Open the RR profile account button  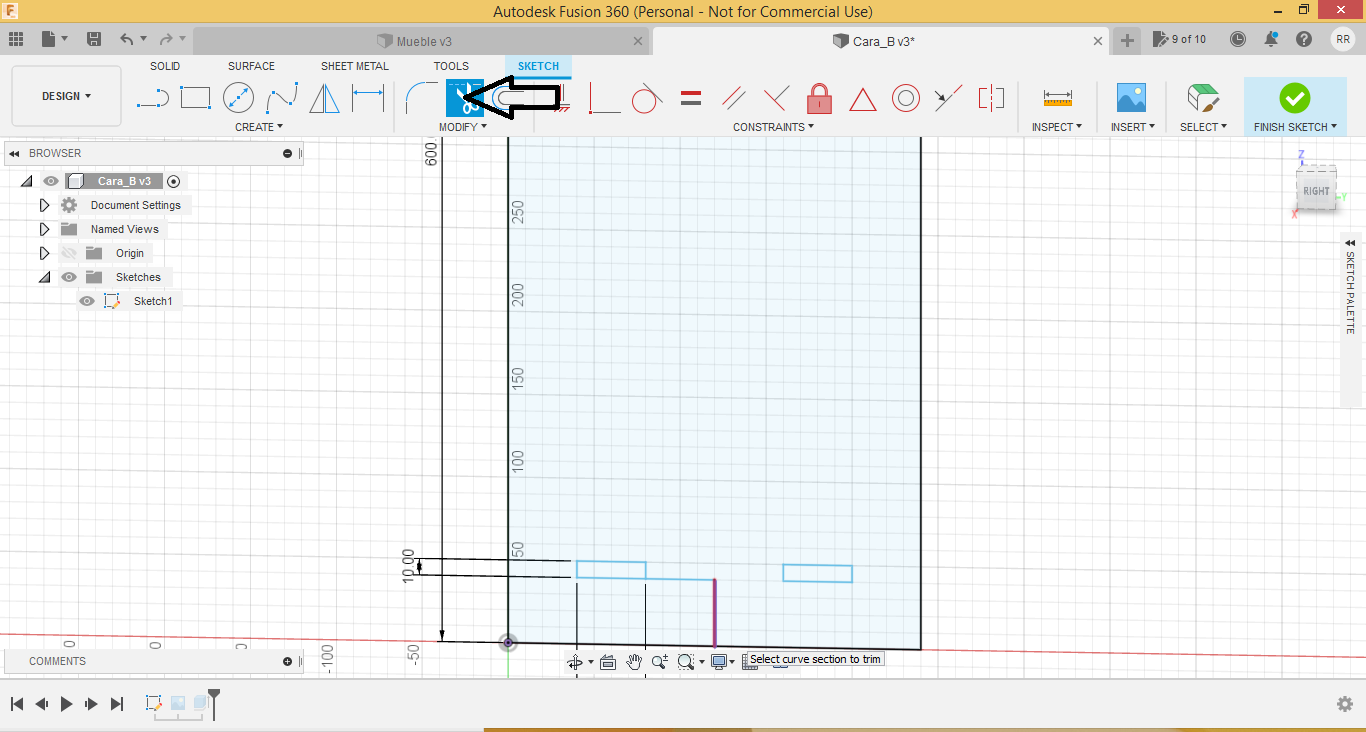pos(1342,39)
